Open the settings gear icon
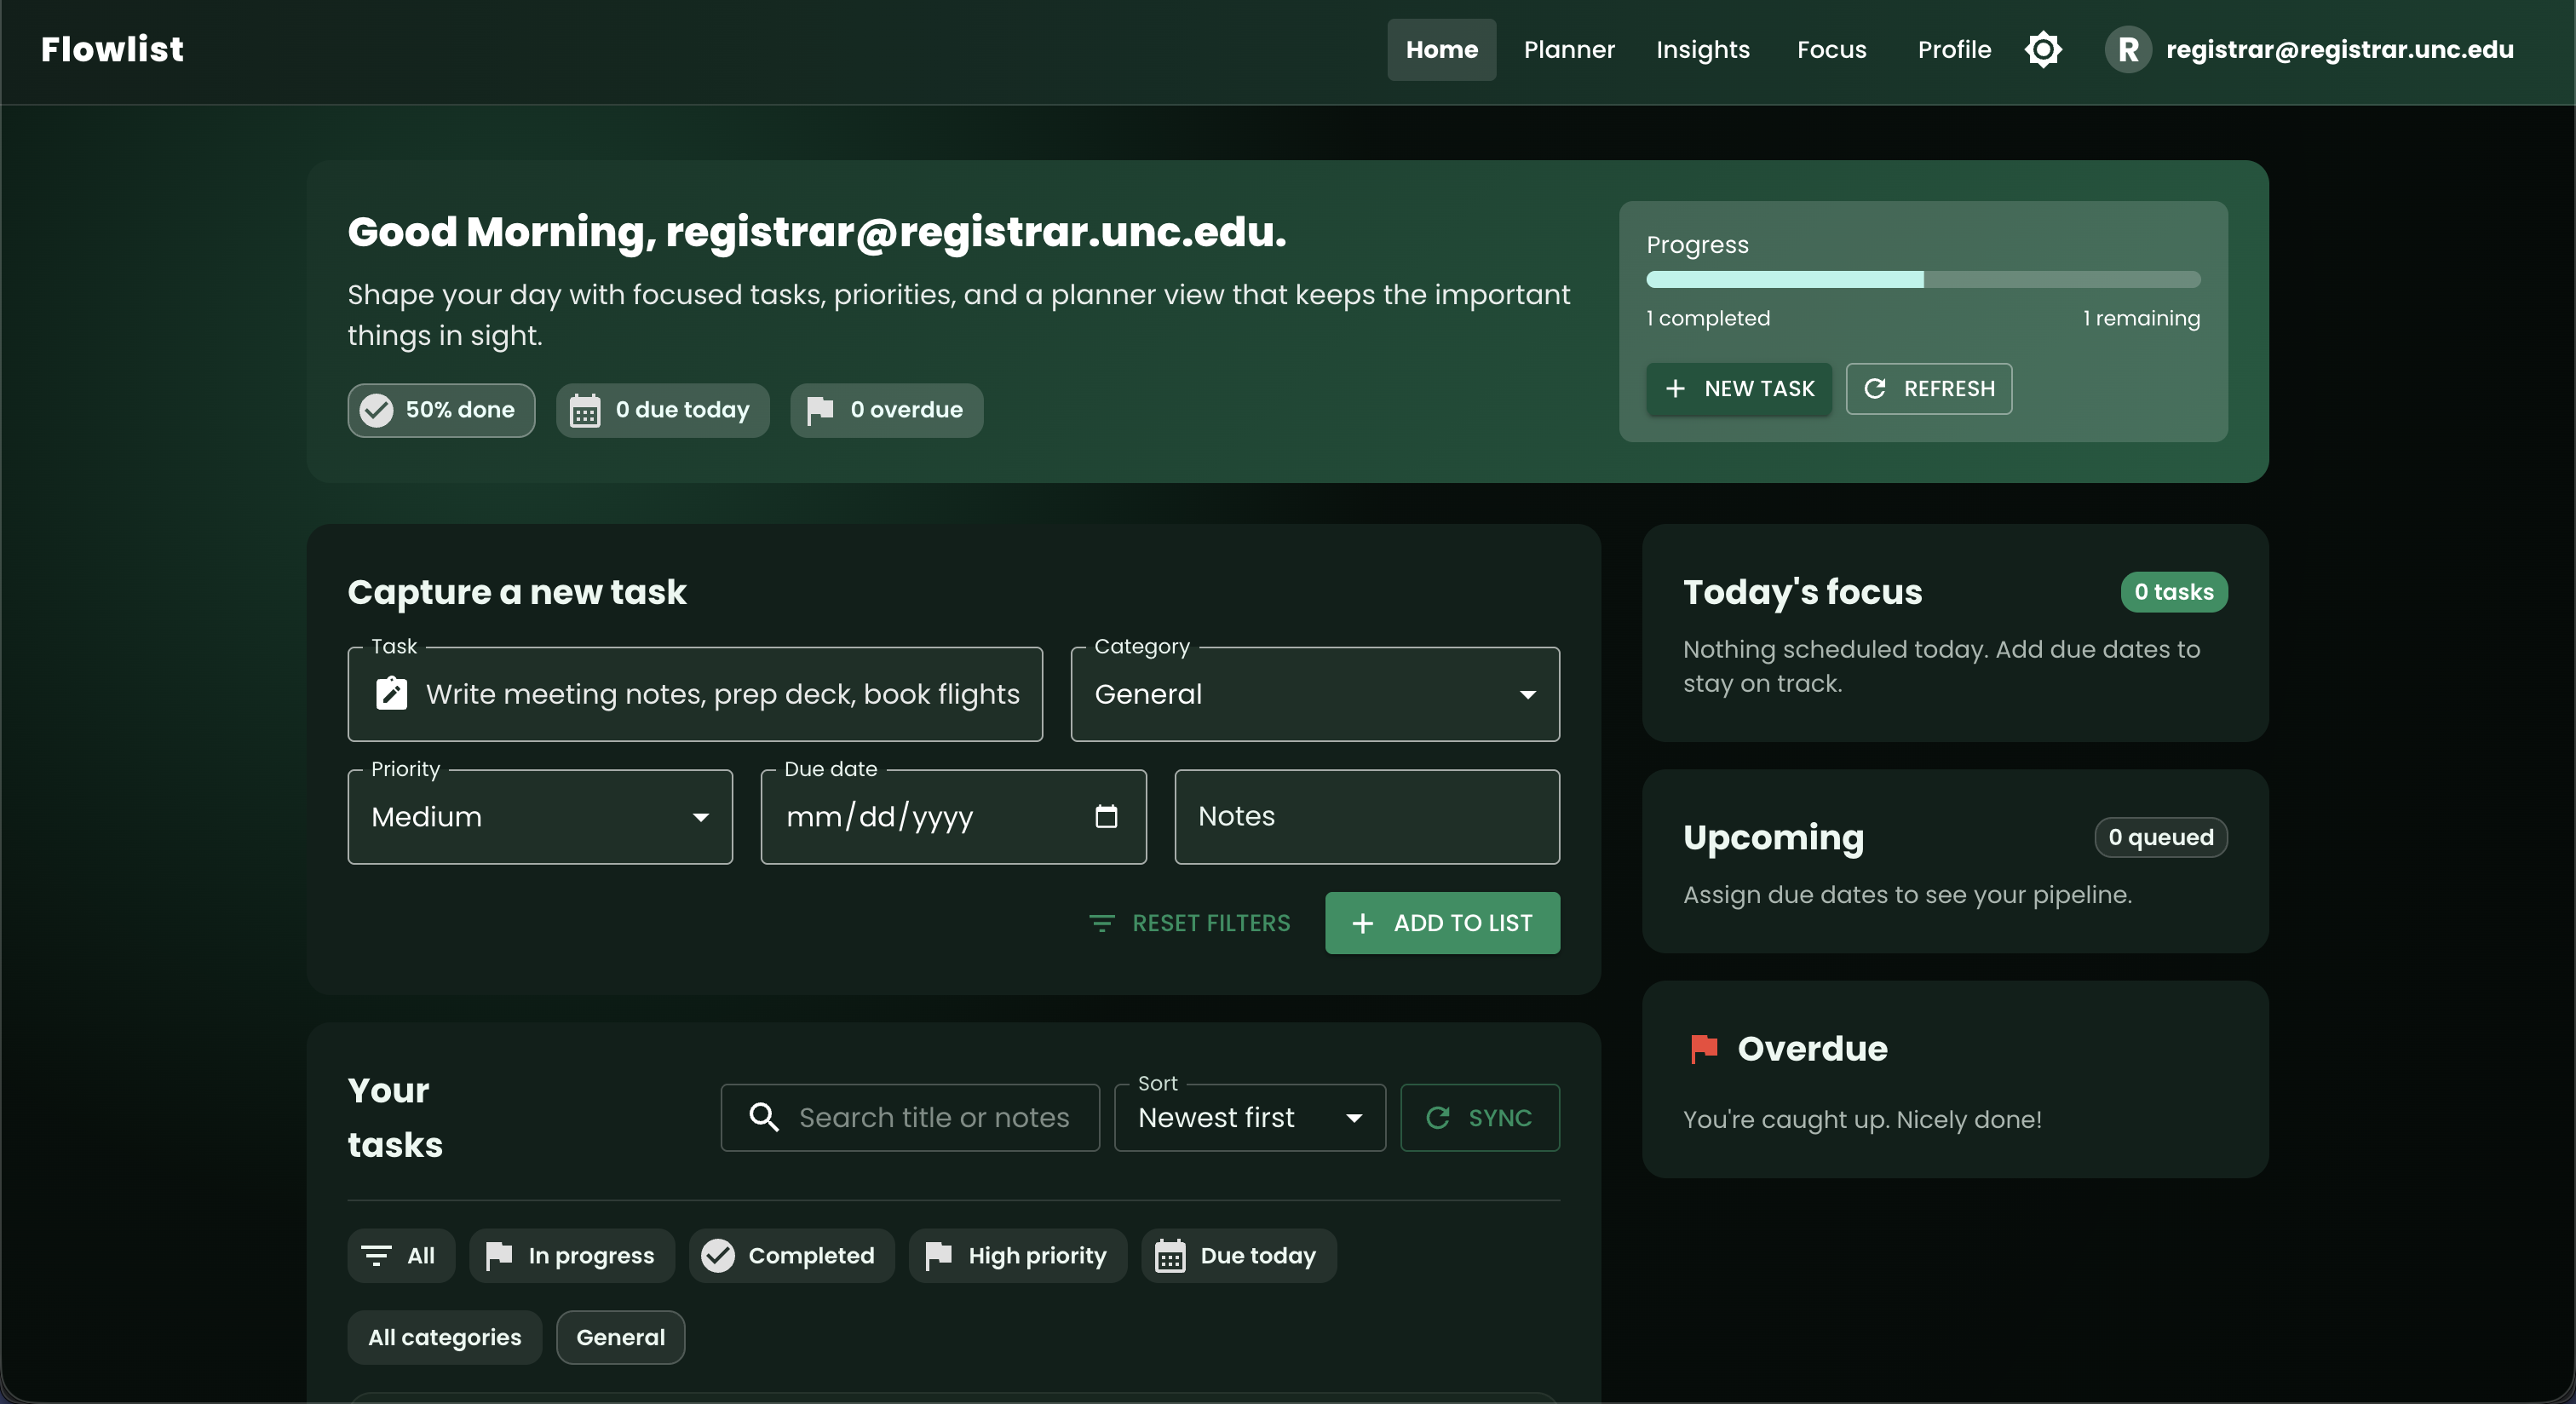This screenshot has height=1404, width=2576. click(2043, 49)
